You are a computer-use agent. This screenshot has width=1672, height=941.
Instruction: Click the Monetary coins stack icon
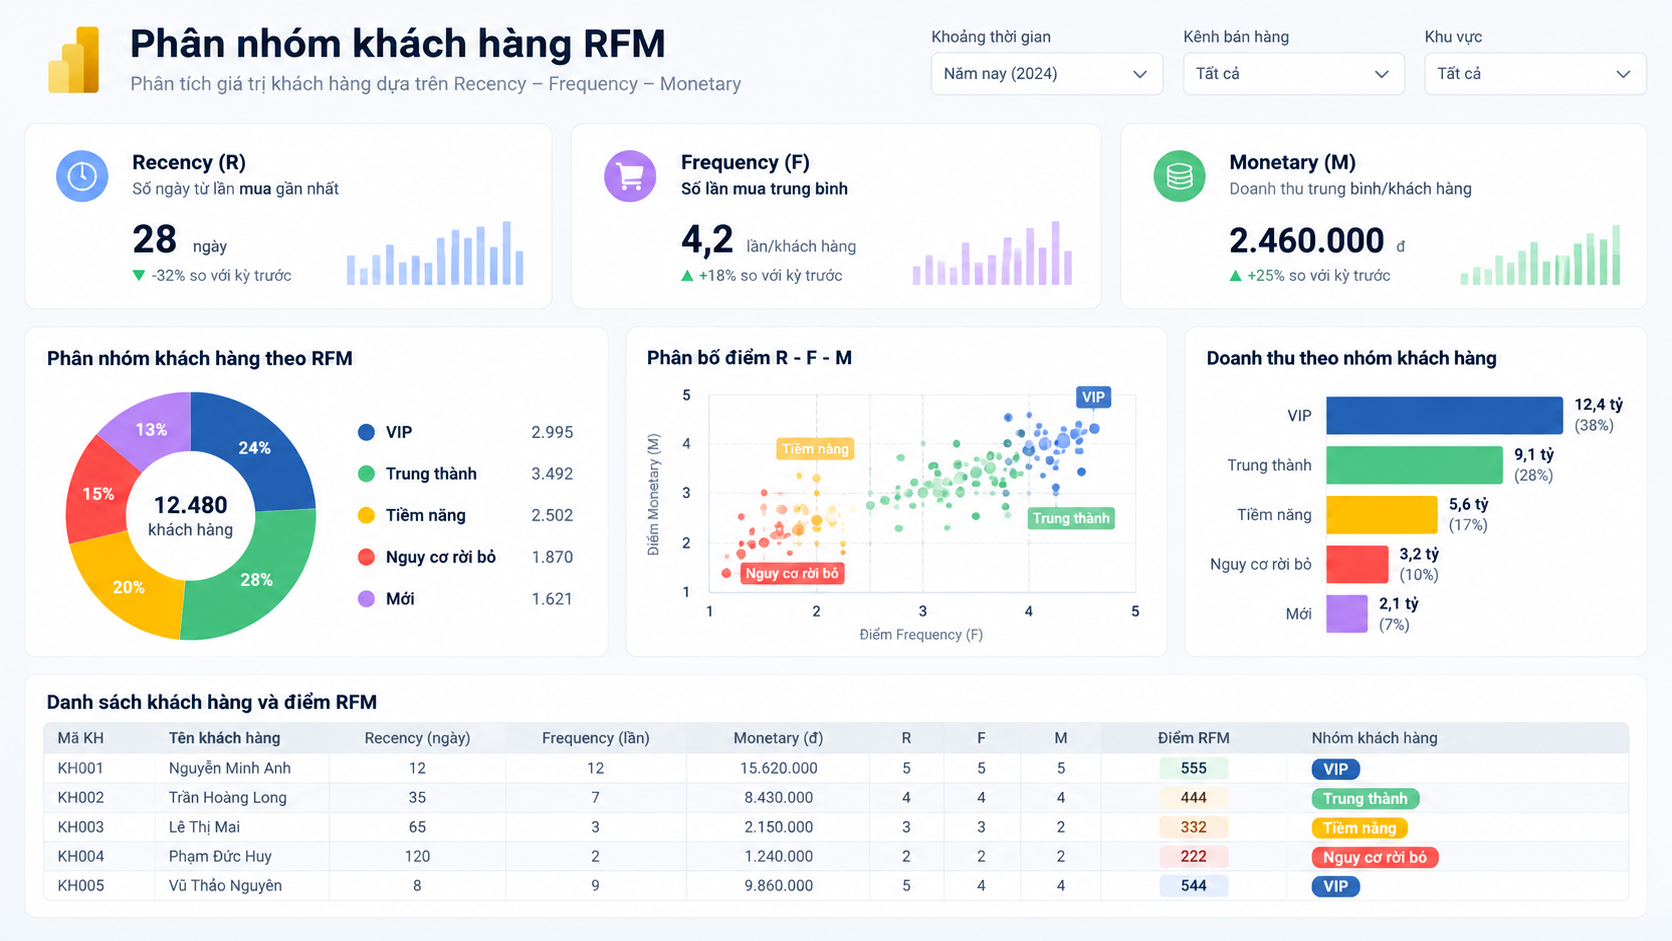click(1179, 176)
